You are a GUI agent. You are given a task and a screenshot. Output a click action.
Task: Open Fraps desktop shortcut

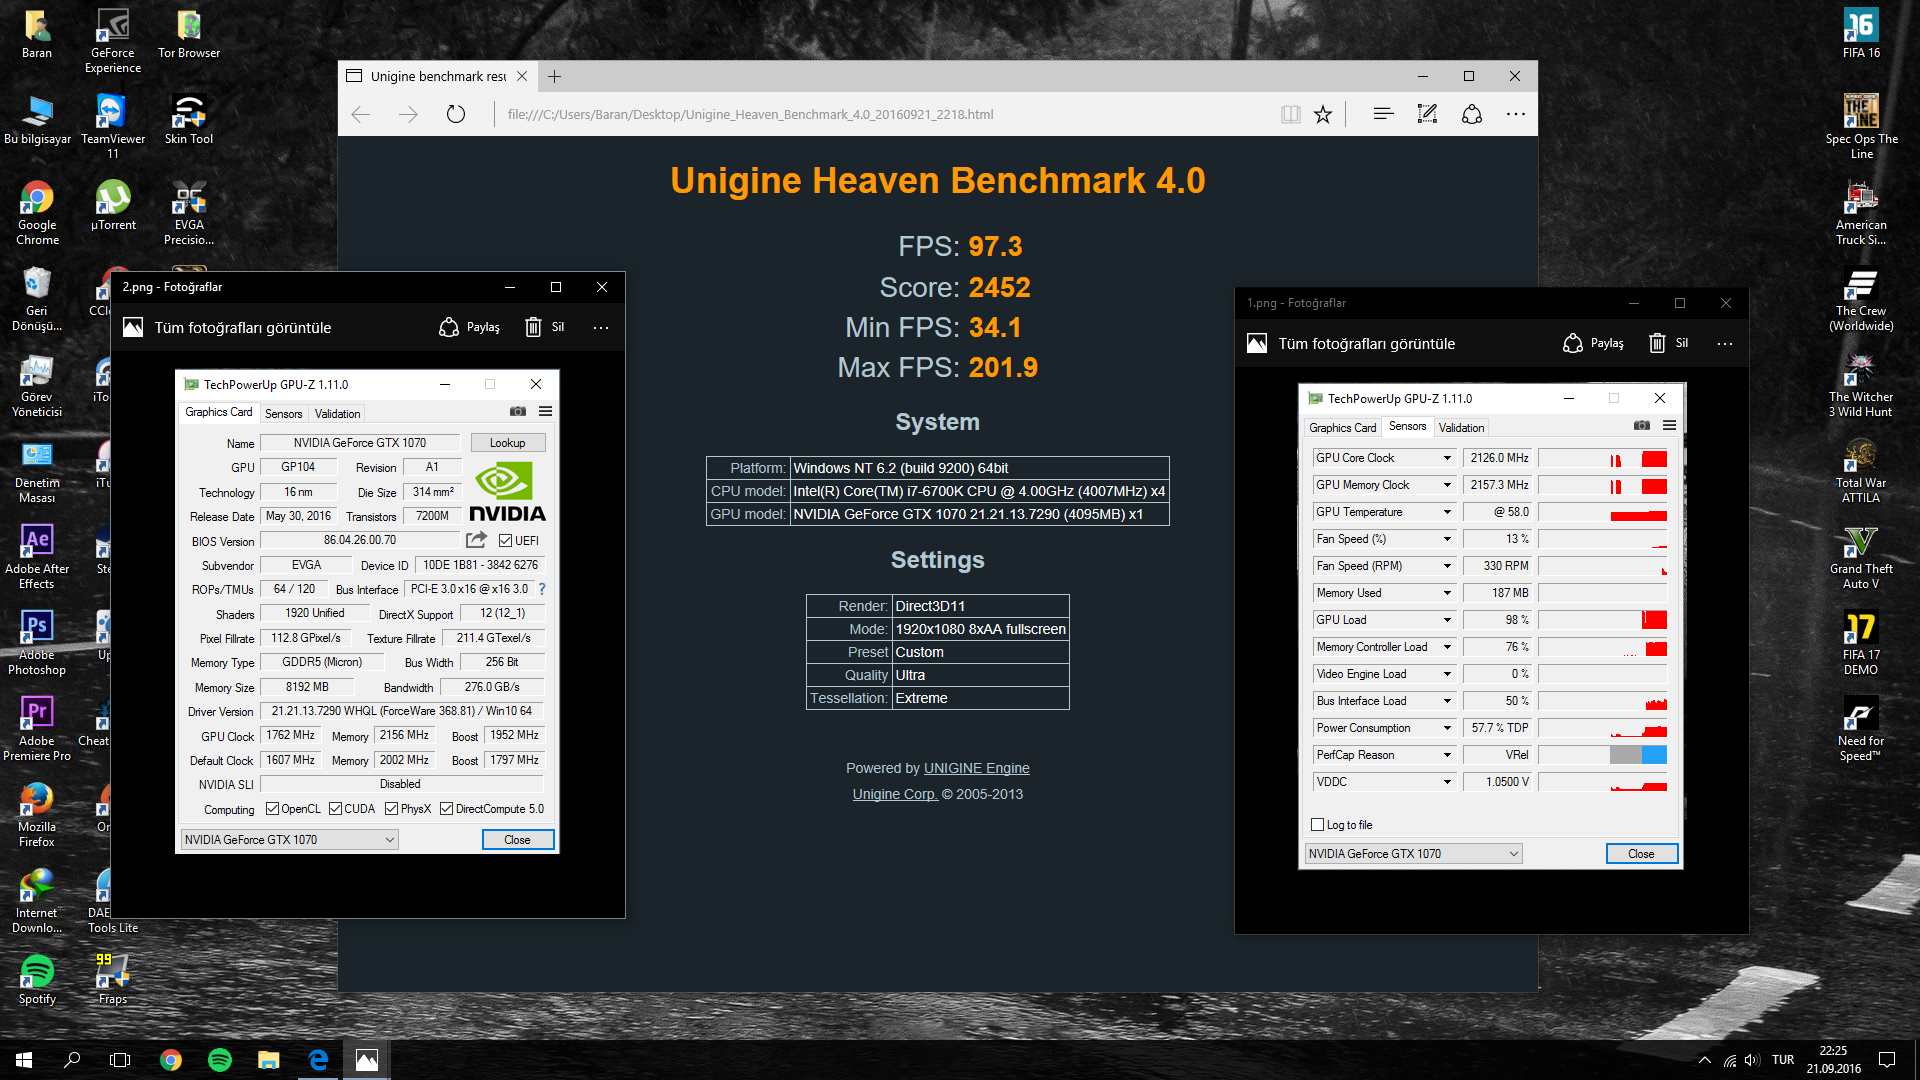pos(113,978)
